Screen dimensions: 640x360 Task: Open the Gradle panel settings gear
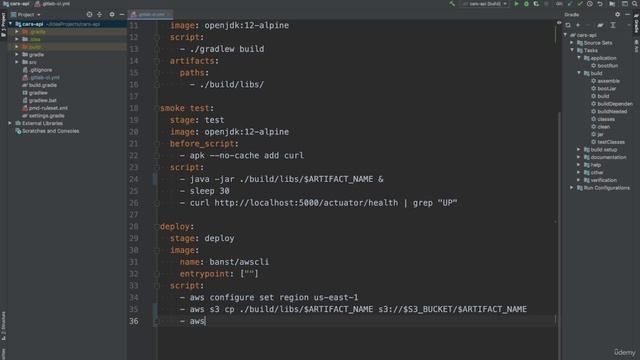[x=618, y=14]
